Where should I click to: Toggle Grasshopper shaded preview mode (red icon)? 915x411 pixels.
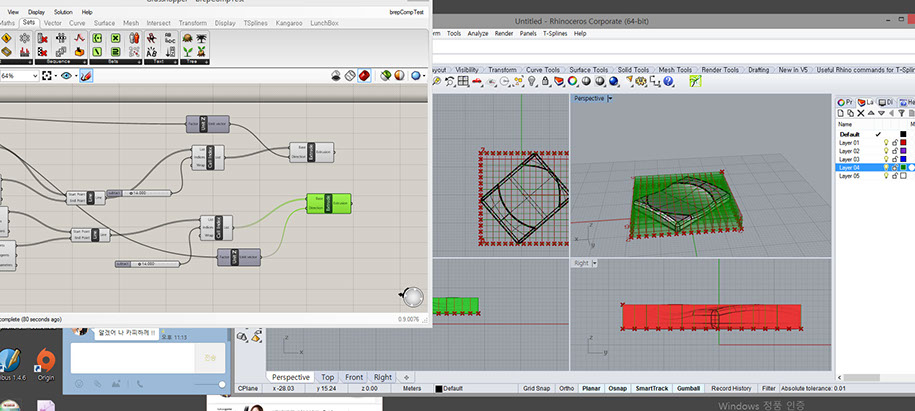coord(364,75)
